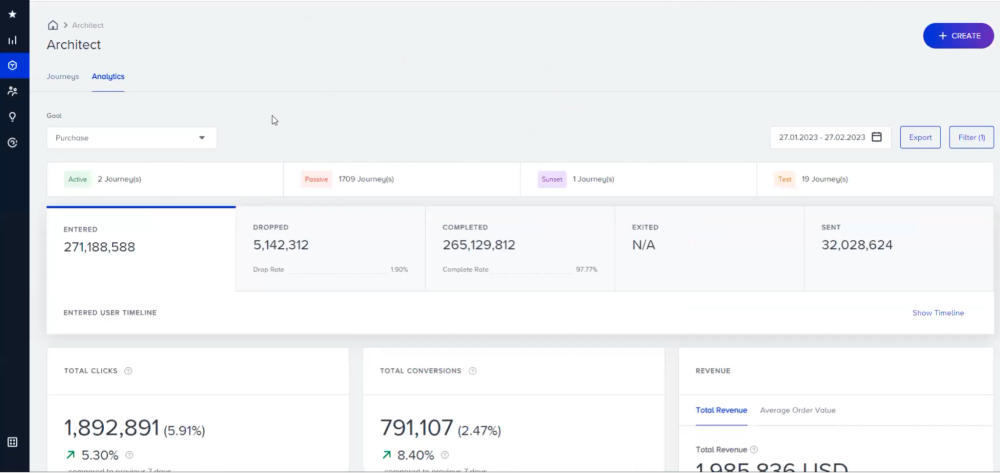Expand the Goal Purchase dropdown
This screenshot has height=473, width=1000.
131,138
